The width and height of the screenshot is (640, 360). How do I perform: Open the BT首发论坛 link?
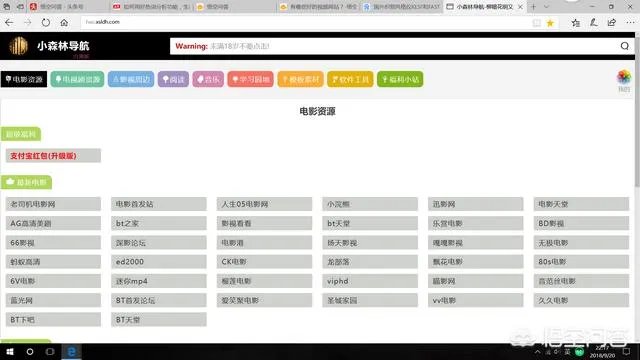(x=159, y=300)
